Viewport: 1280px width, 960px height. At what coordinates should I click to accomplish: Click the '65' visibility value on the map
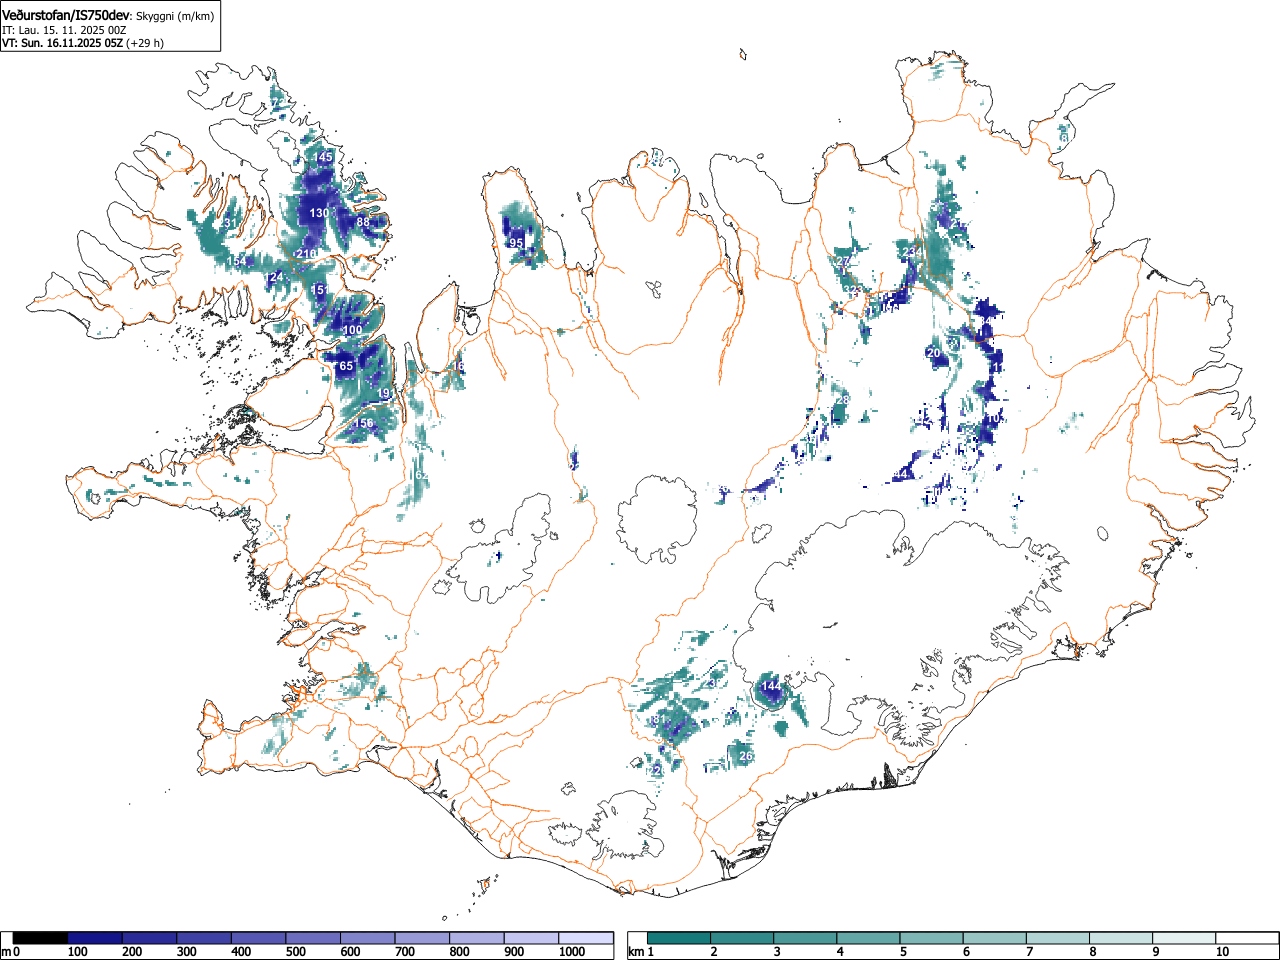coord(346,367)
